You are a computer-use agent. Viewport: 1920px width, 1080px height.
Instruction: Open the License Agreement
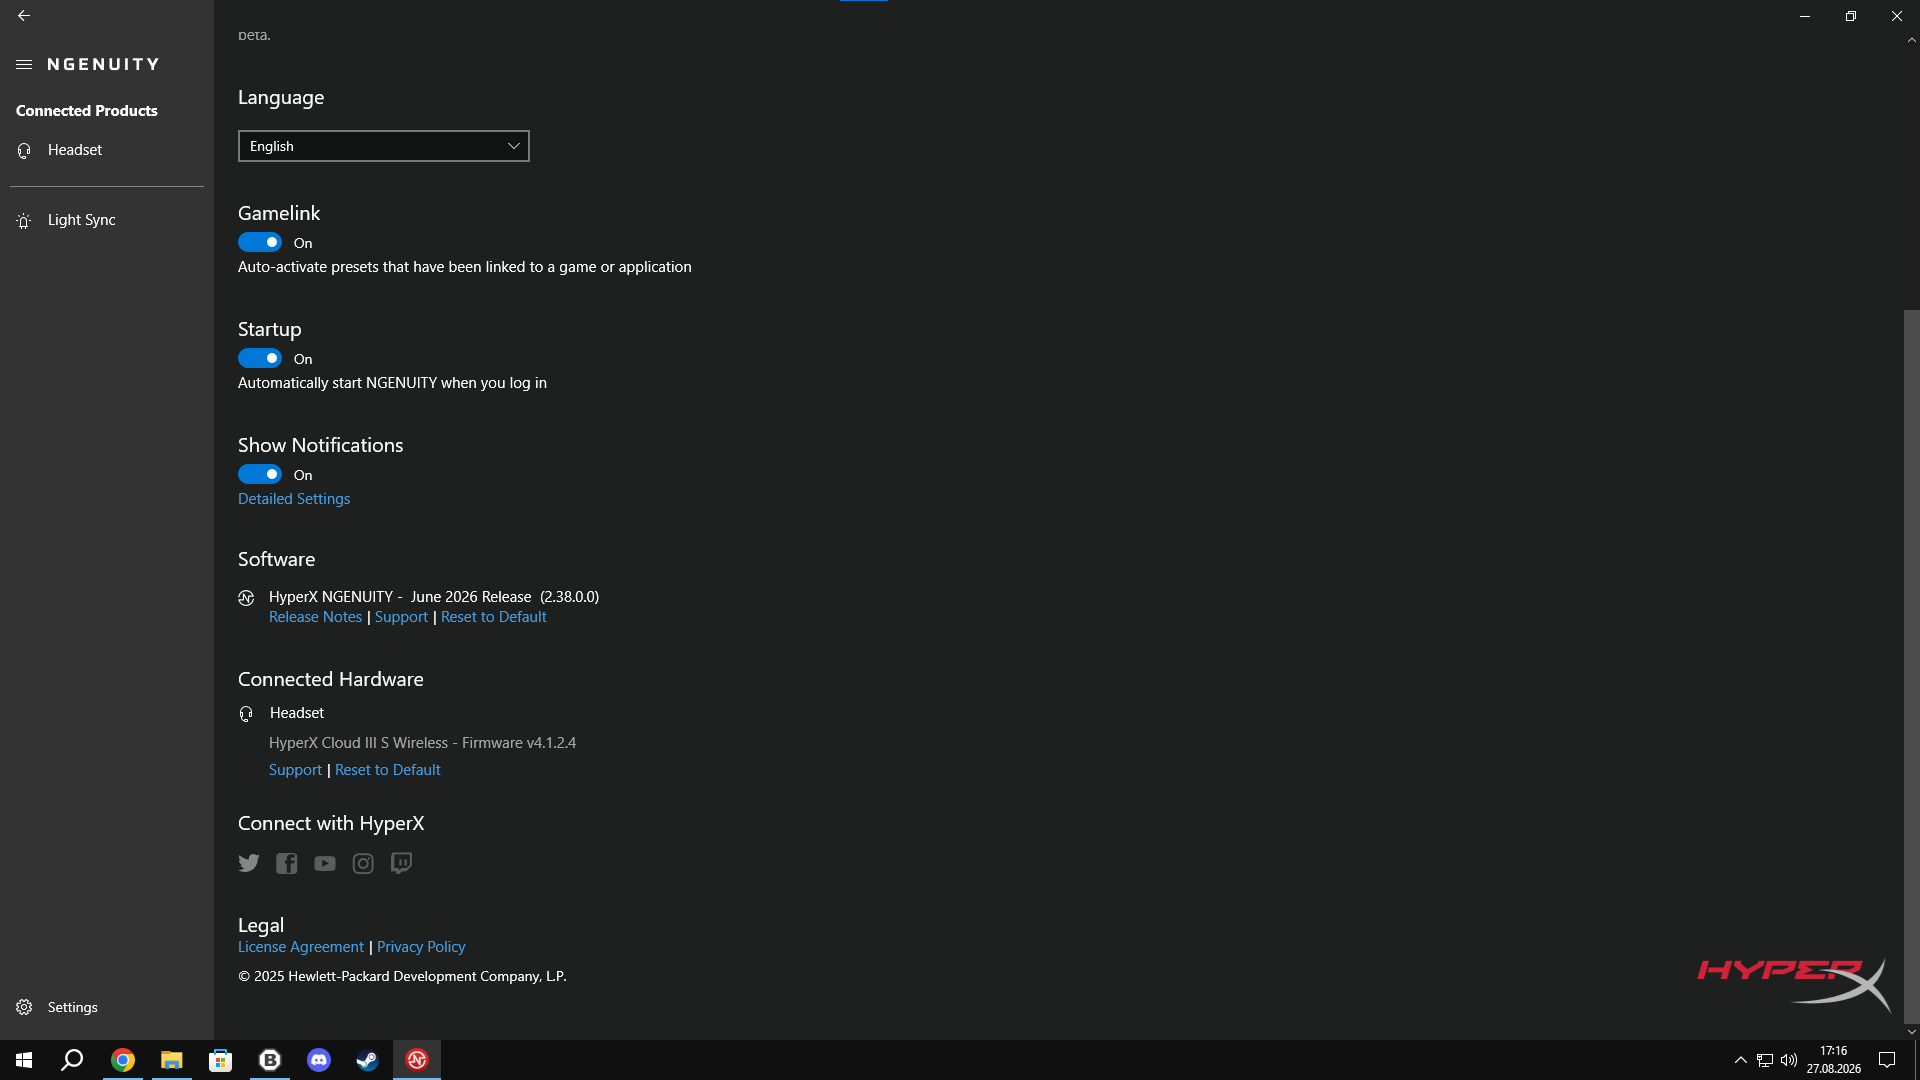click(301, 947)
